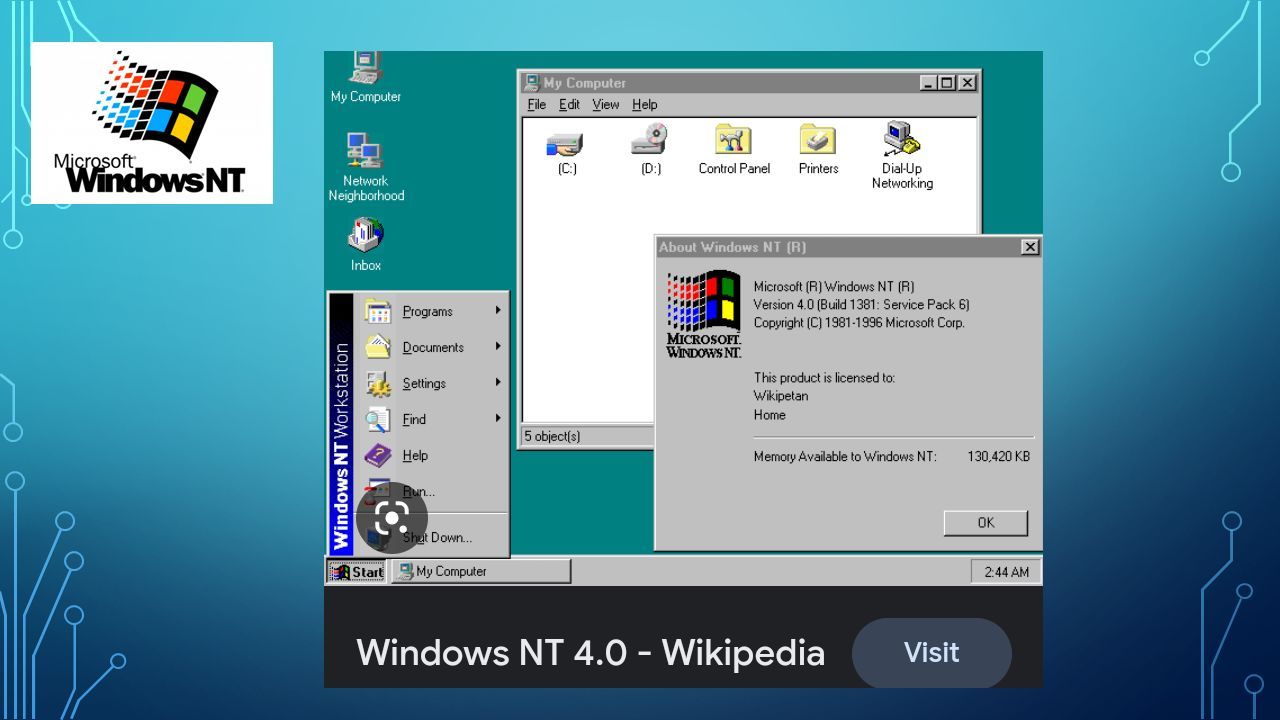The image size is (1280, 720).
Task: Minimize the My Computer window
Action: tap(929, 83)
